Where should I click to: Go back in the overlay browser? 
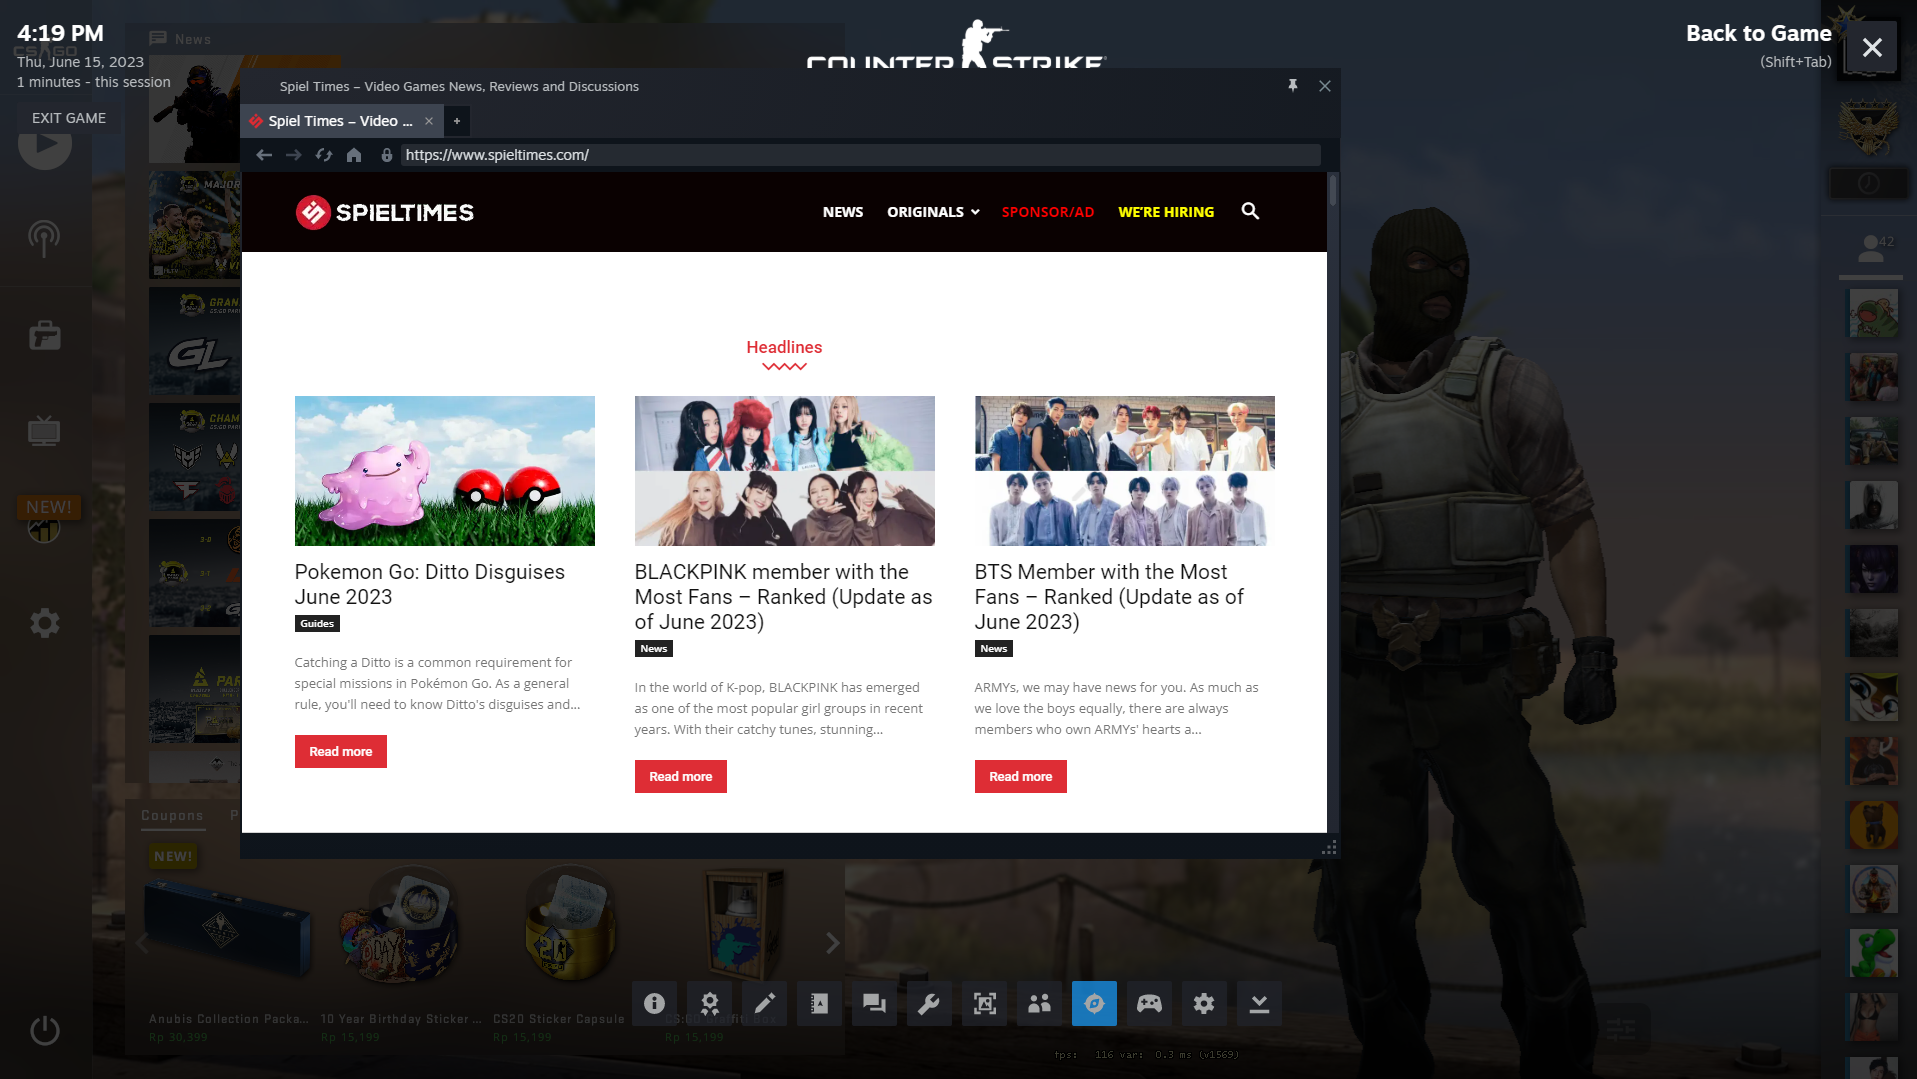point(264,155)
